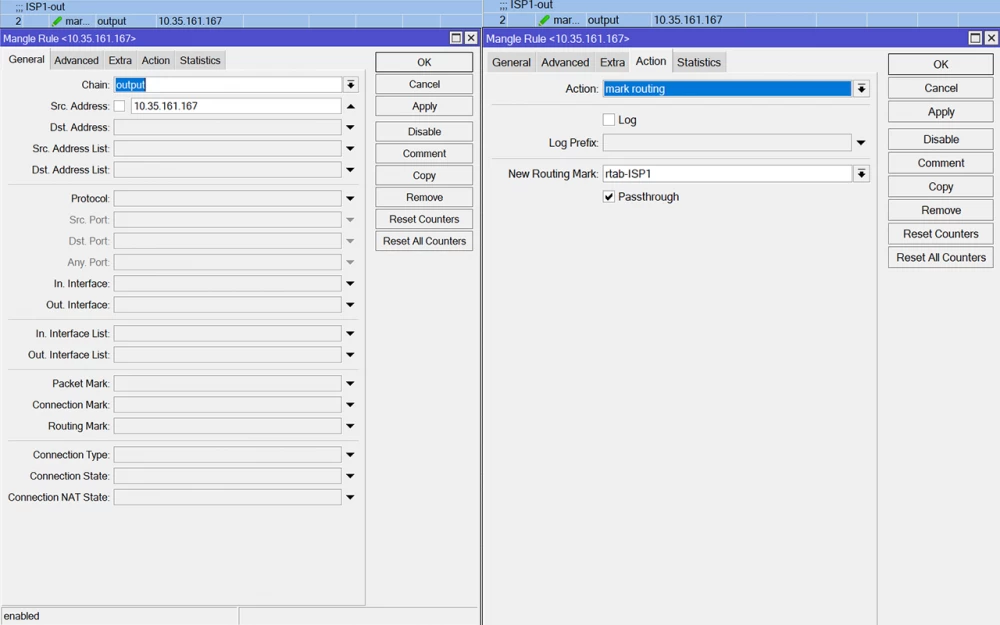The height and width of the screenshot is (625, 1000).
Task: Open the Chain dropdown list
Action: pyautogui.click(x=350, y=85)
